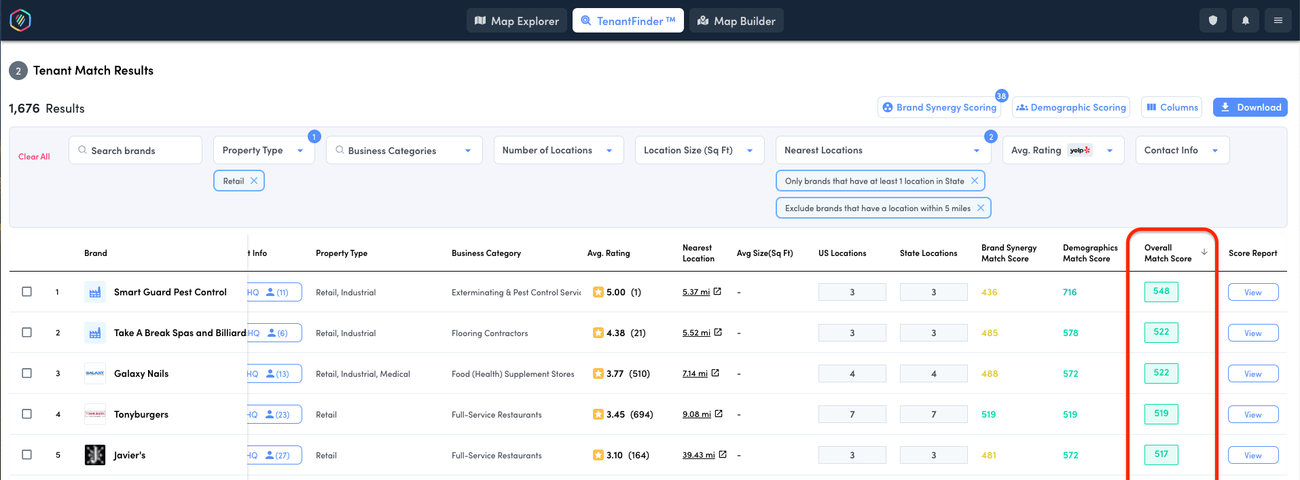Image resolution: width=1300 pixels, height=480 pixels.
Task: Click Galaxy Nails brand logo
Action: click(95, 373)
